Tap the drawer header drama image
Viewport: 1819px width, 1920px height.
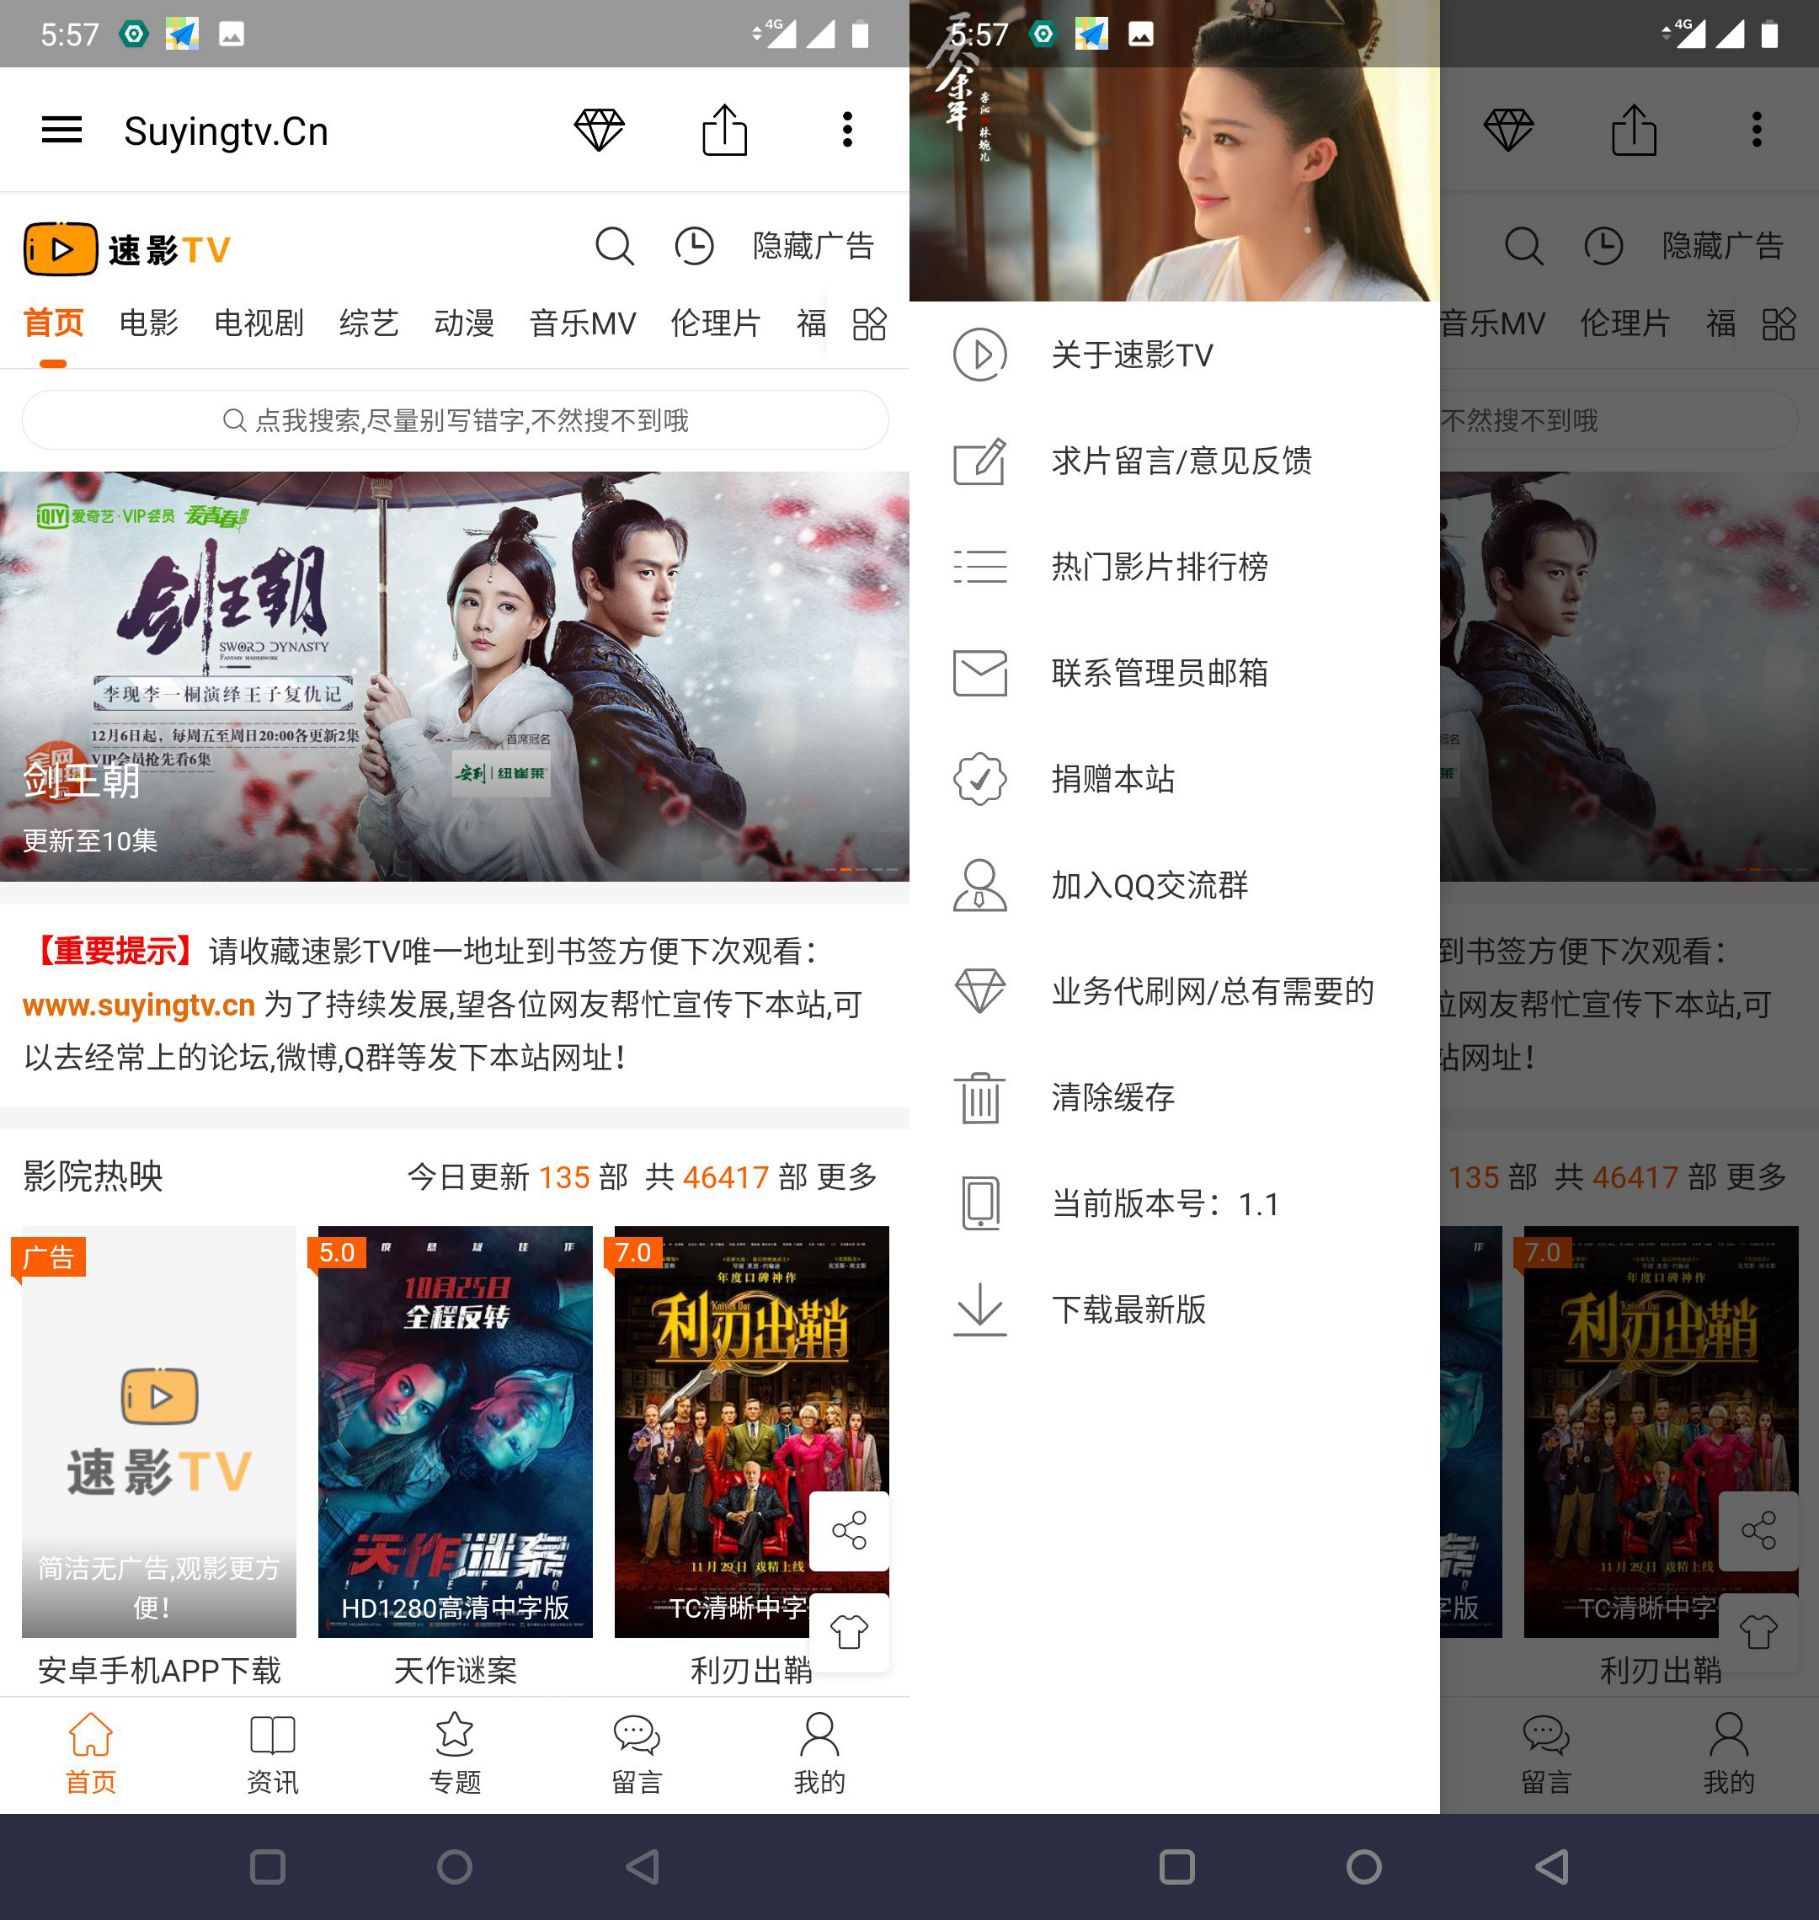coord(1174,151)
